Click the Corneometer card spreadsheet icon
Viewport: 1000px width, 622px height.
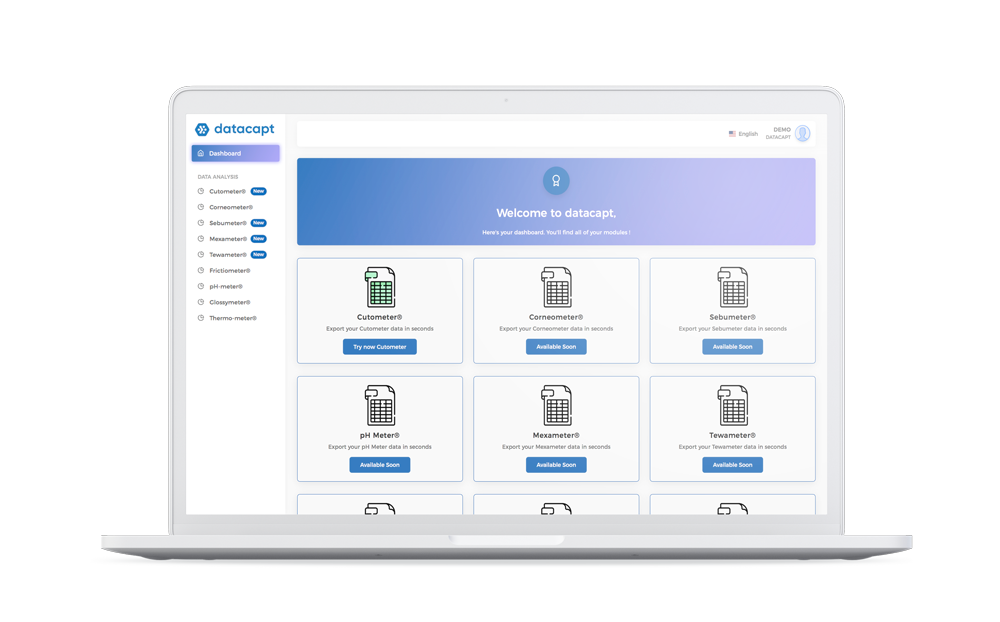556,287
